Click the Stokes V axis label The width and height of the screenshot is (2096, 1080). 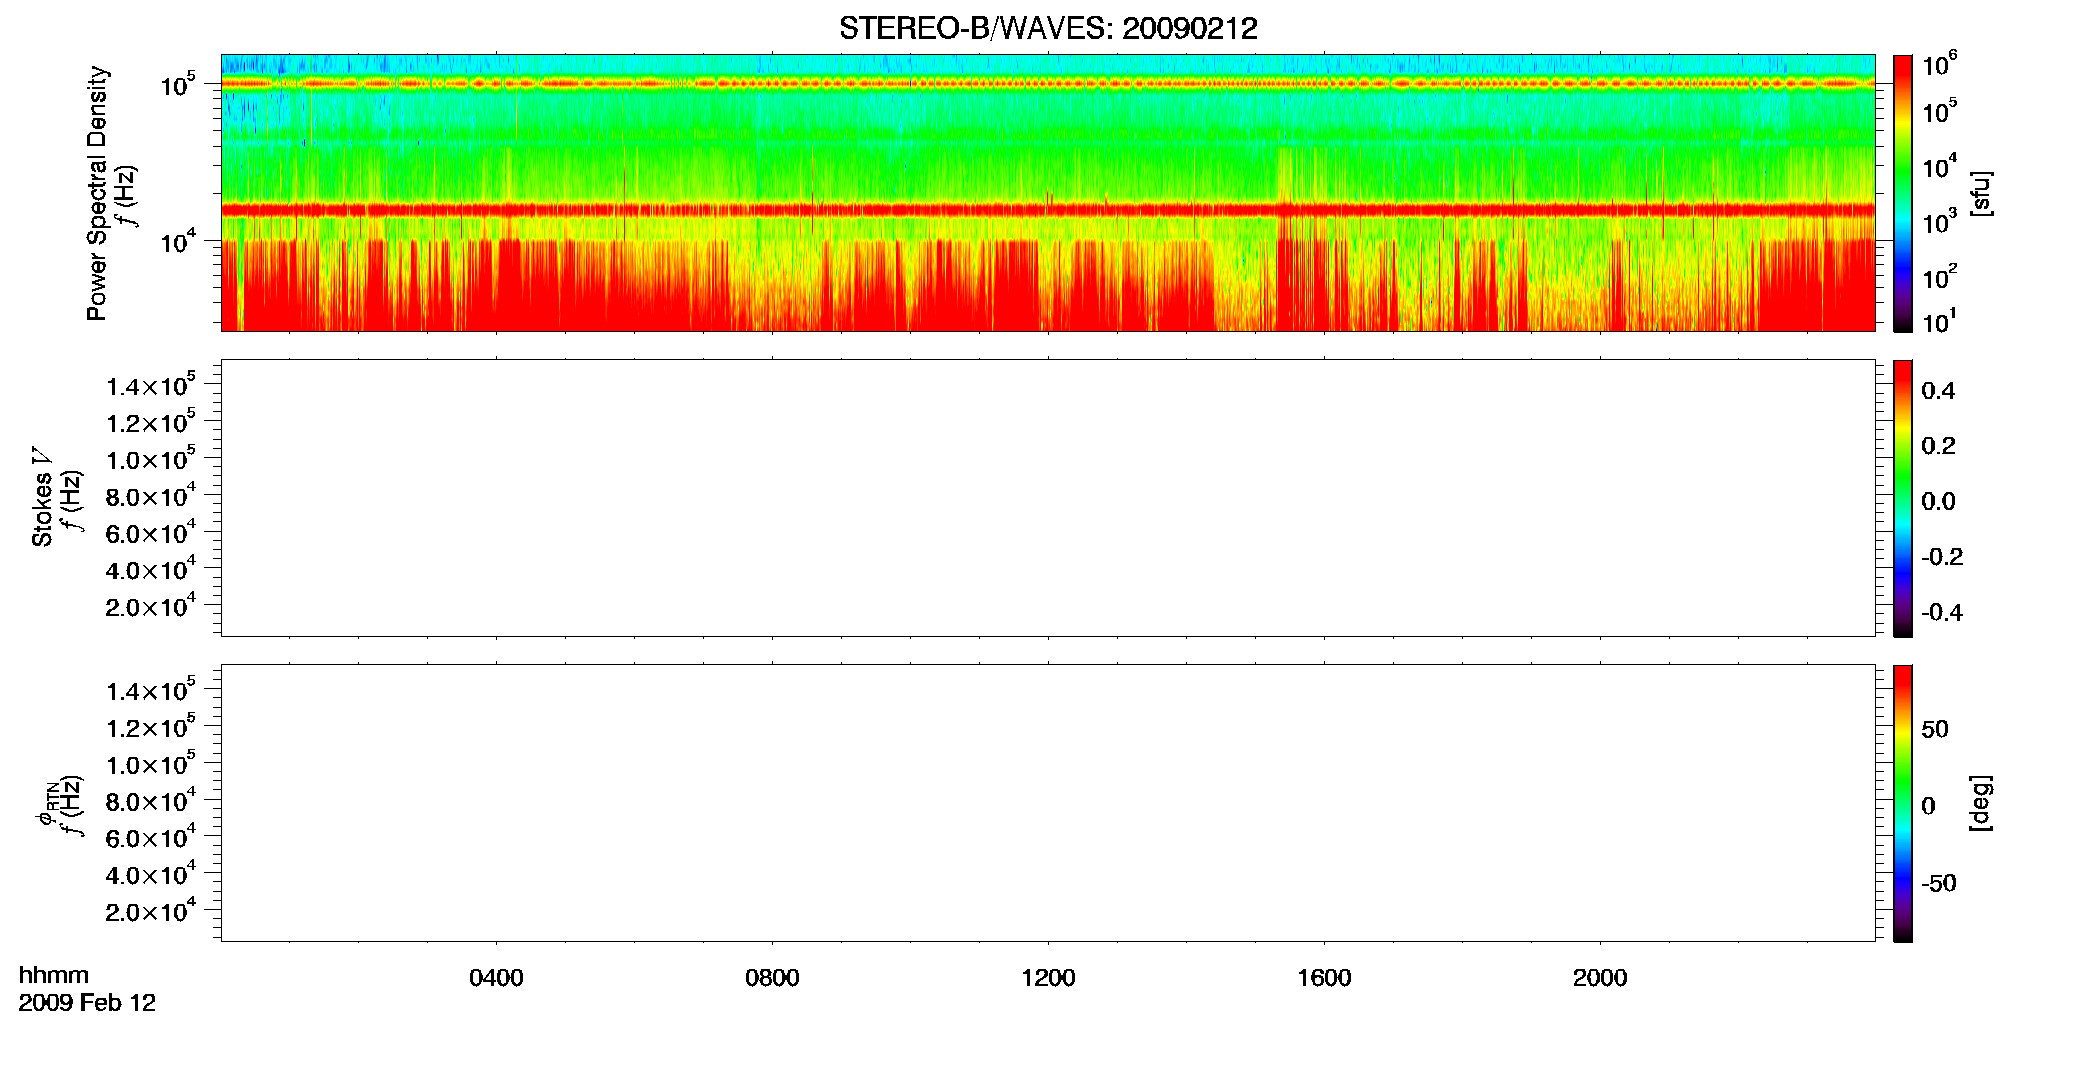click(42, 497)
